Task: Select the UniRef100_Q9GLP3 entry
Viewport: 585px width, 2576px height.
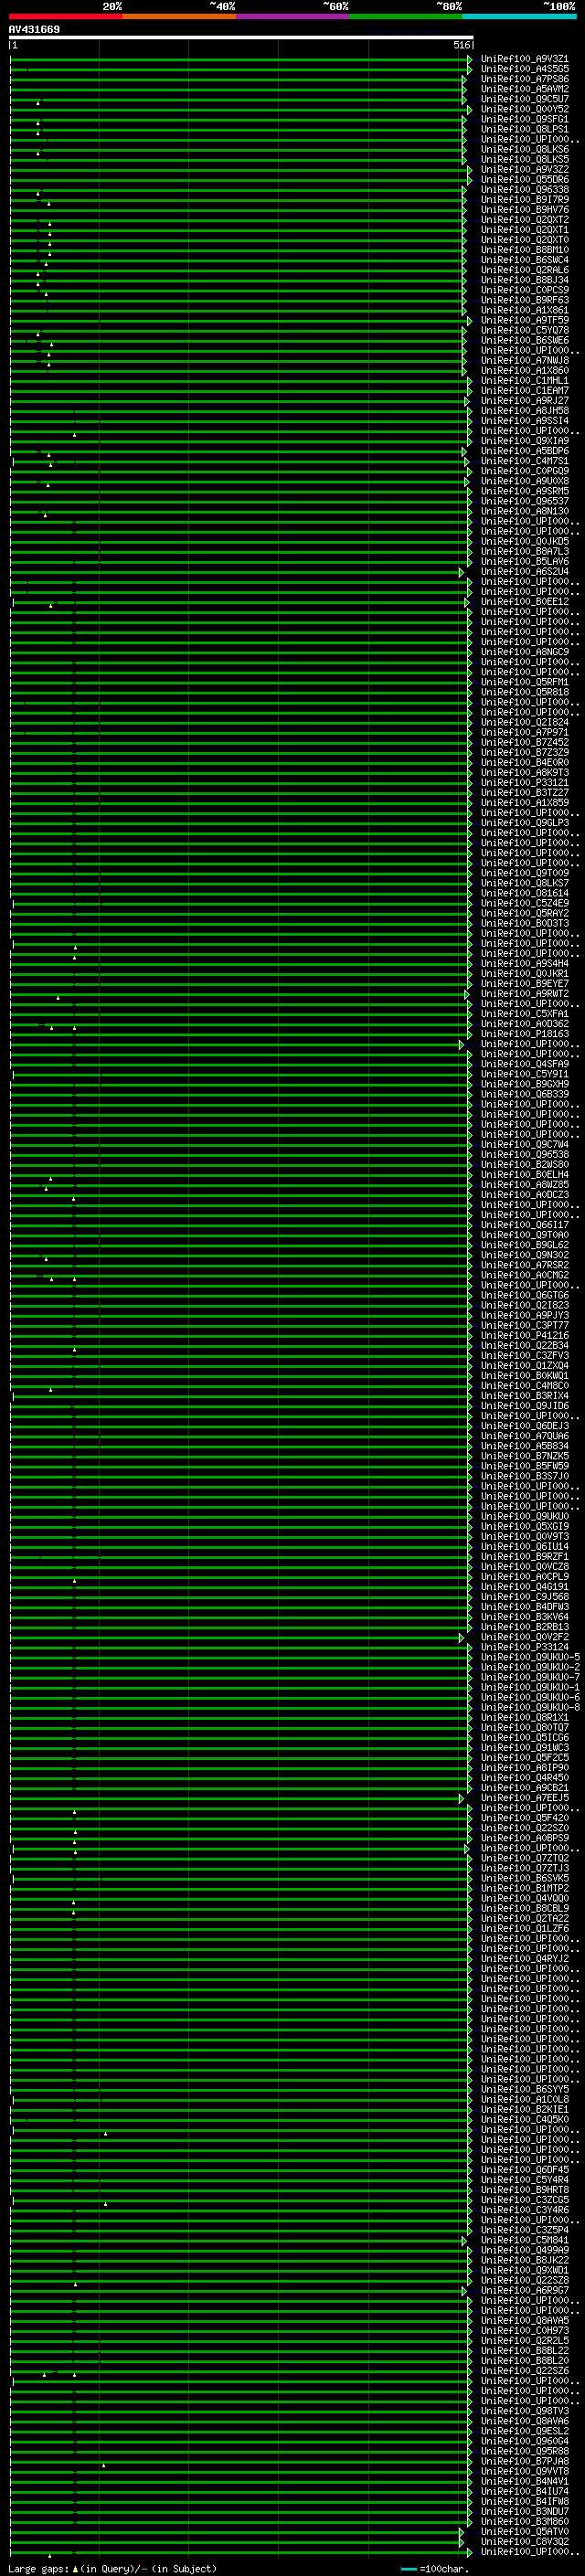Action: coord(525,823)
